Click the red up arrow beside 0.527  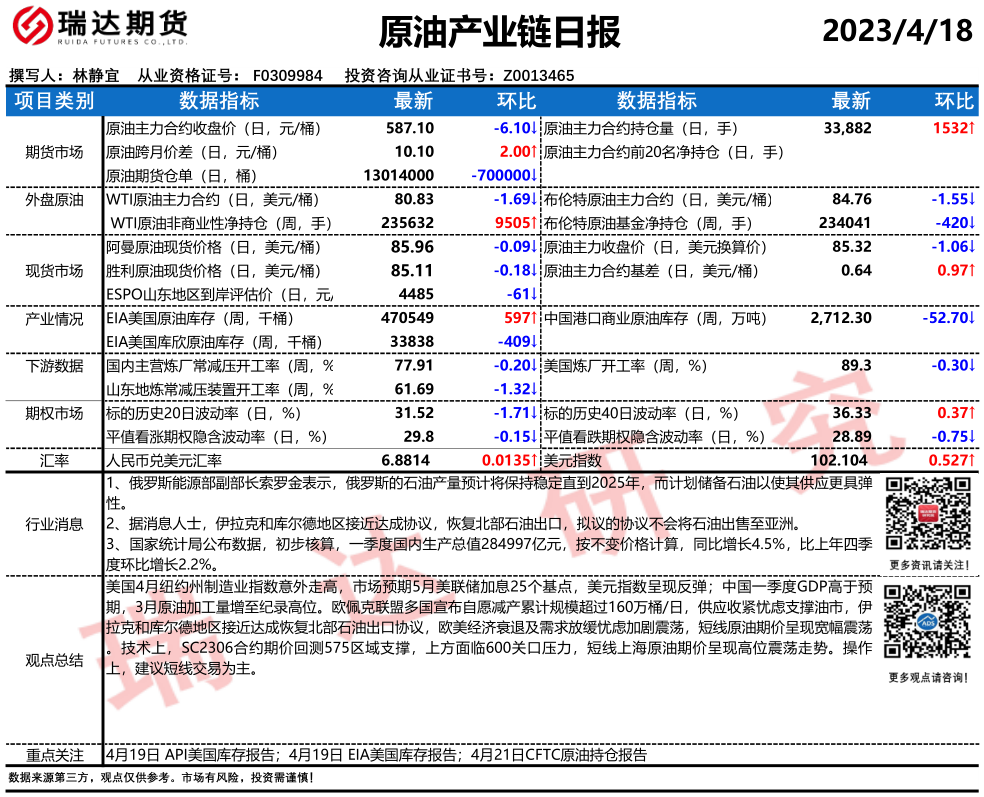tap(971, 460)
